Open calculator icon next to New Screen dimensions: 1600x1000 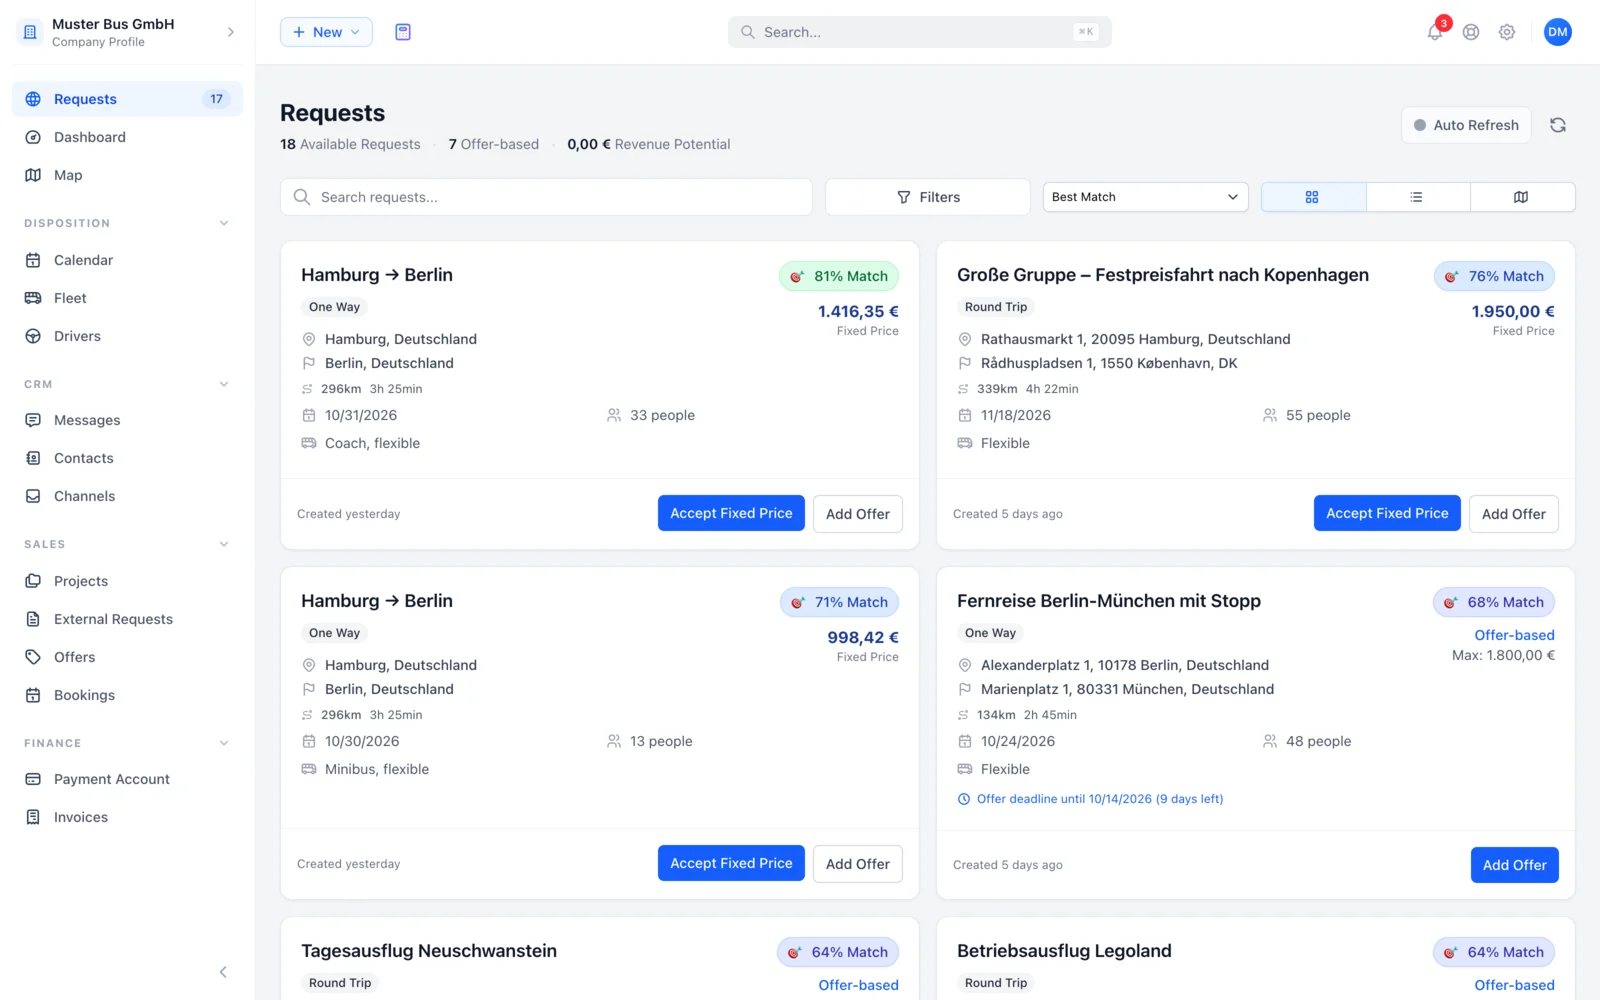pyautogui.click(x=403, y=32)
